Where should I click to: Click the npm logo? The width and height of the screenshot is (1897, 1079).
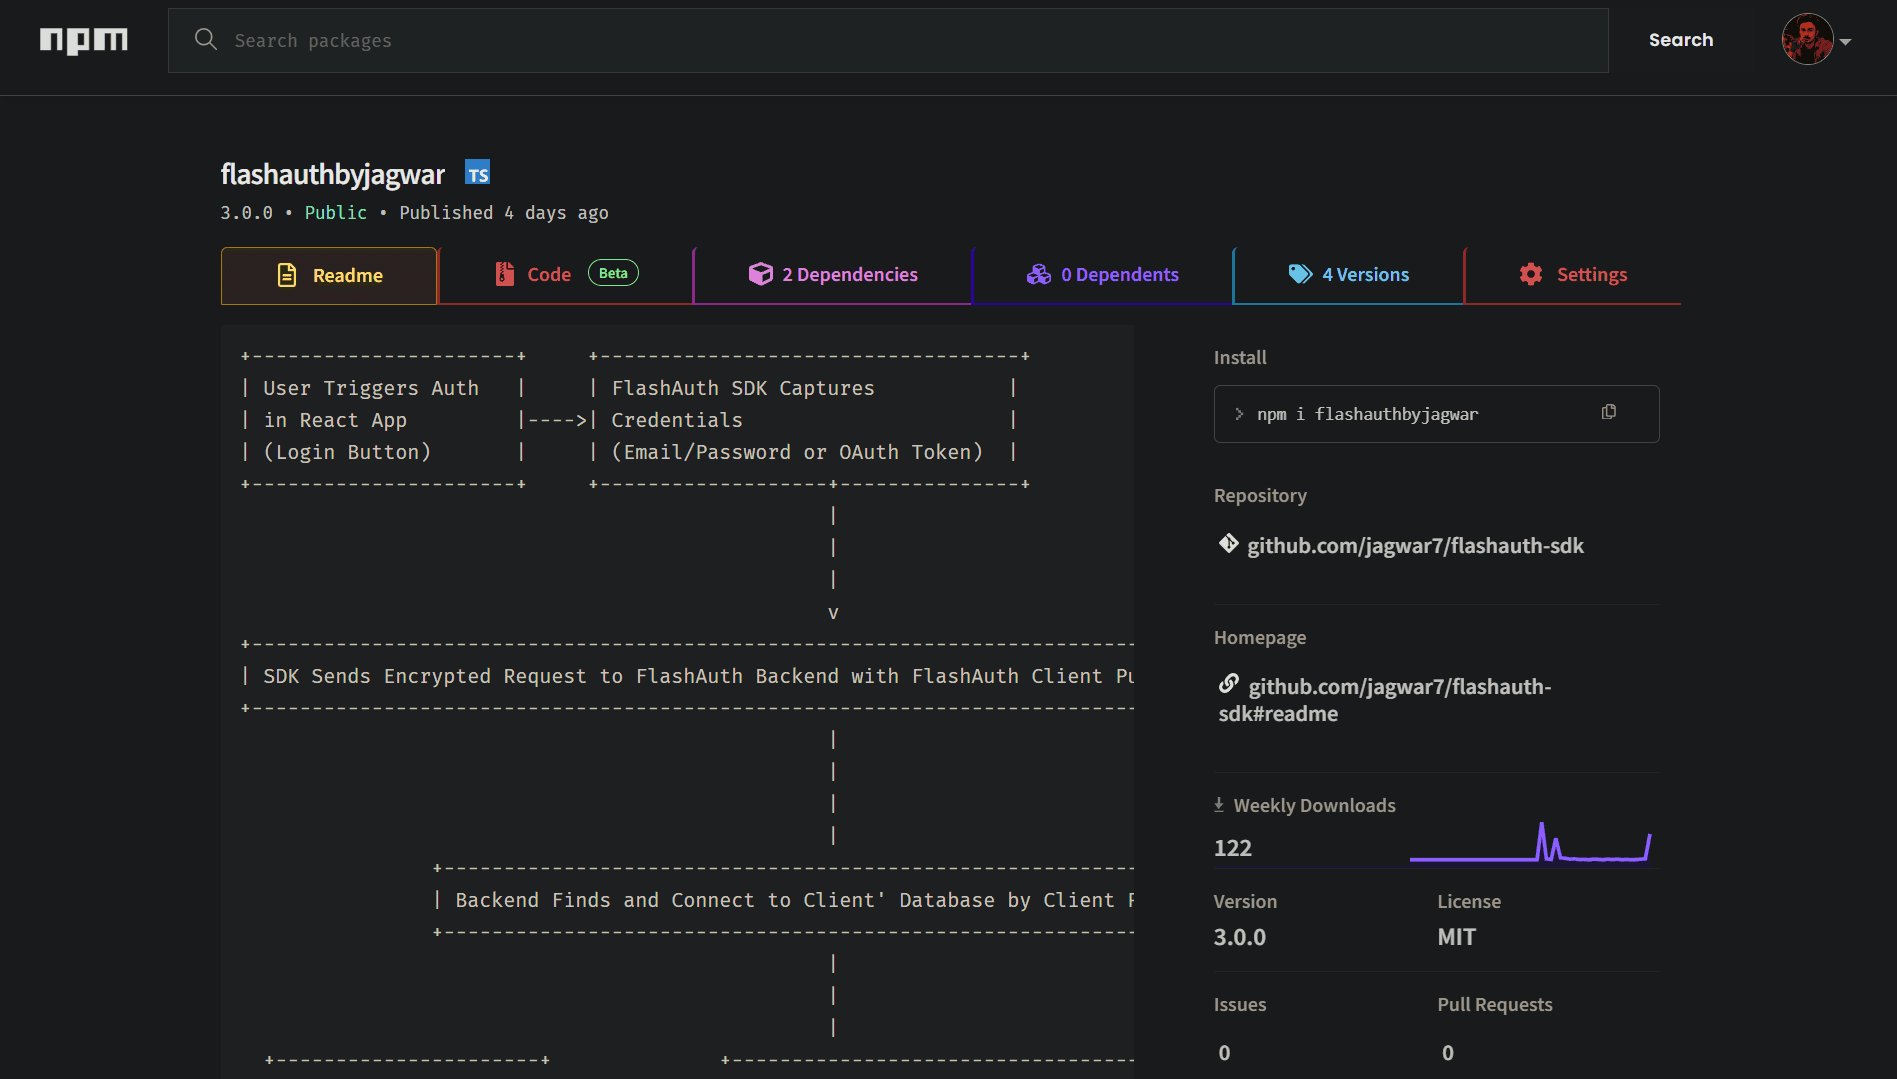[x=84, y=40]
